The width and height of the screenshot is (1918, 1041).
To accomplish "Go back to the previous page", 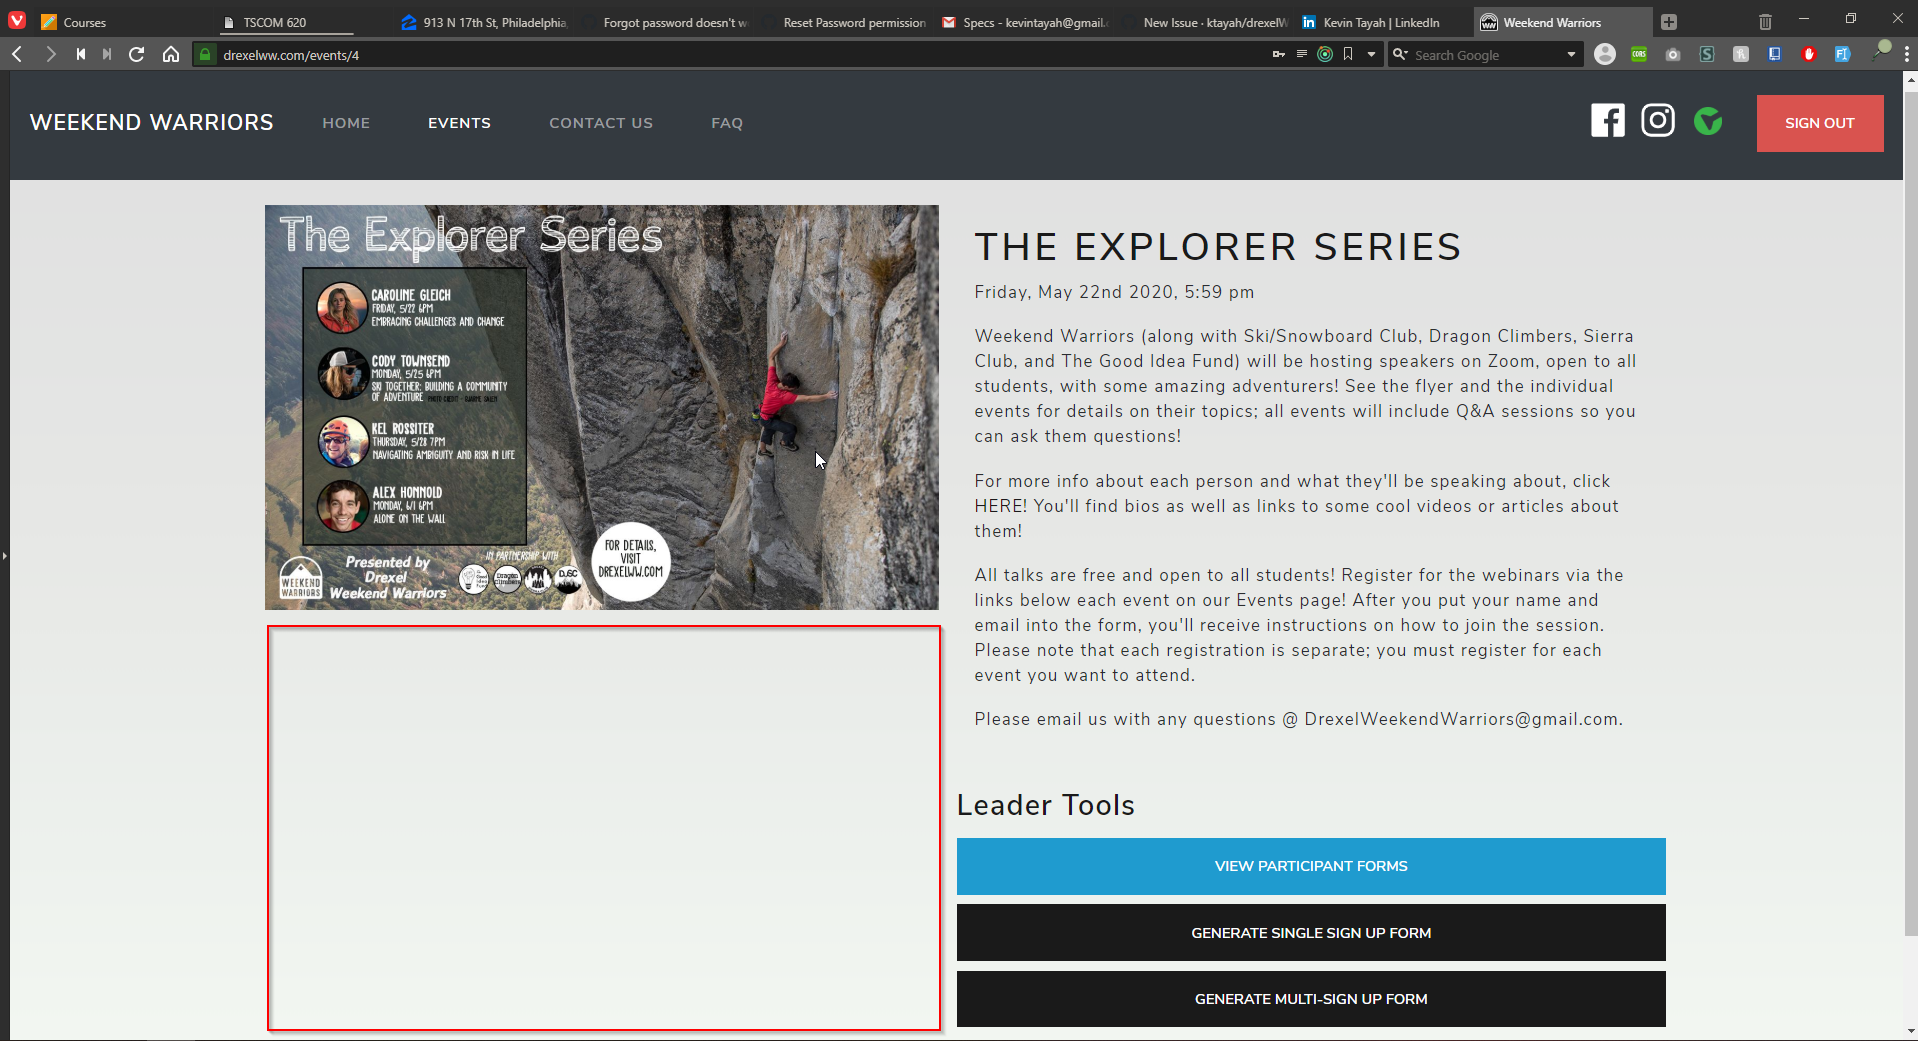I will tap(17, 54).
